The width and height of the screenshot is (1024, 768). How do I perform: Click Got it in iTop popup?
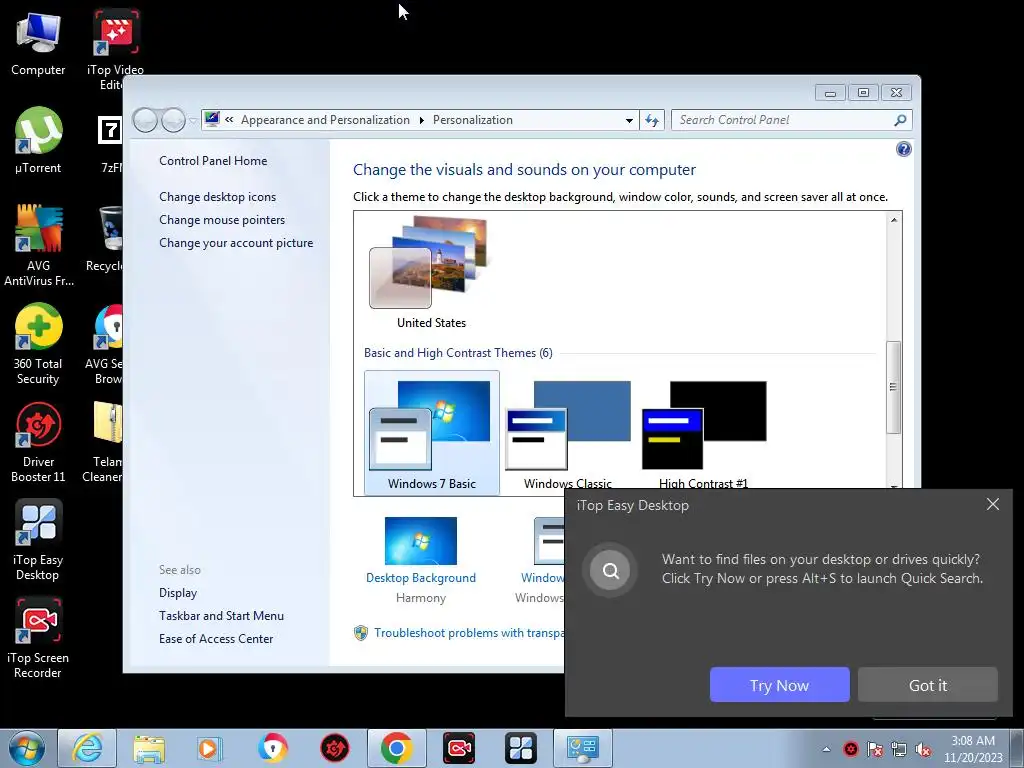pyautogui.click(x=927, y=684)
